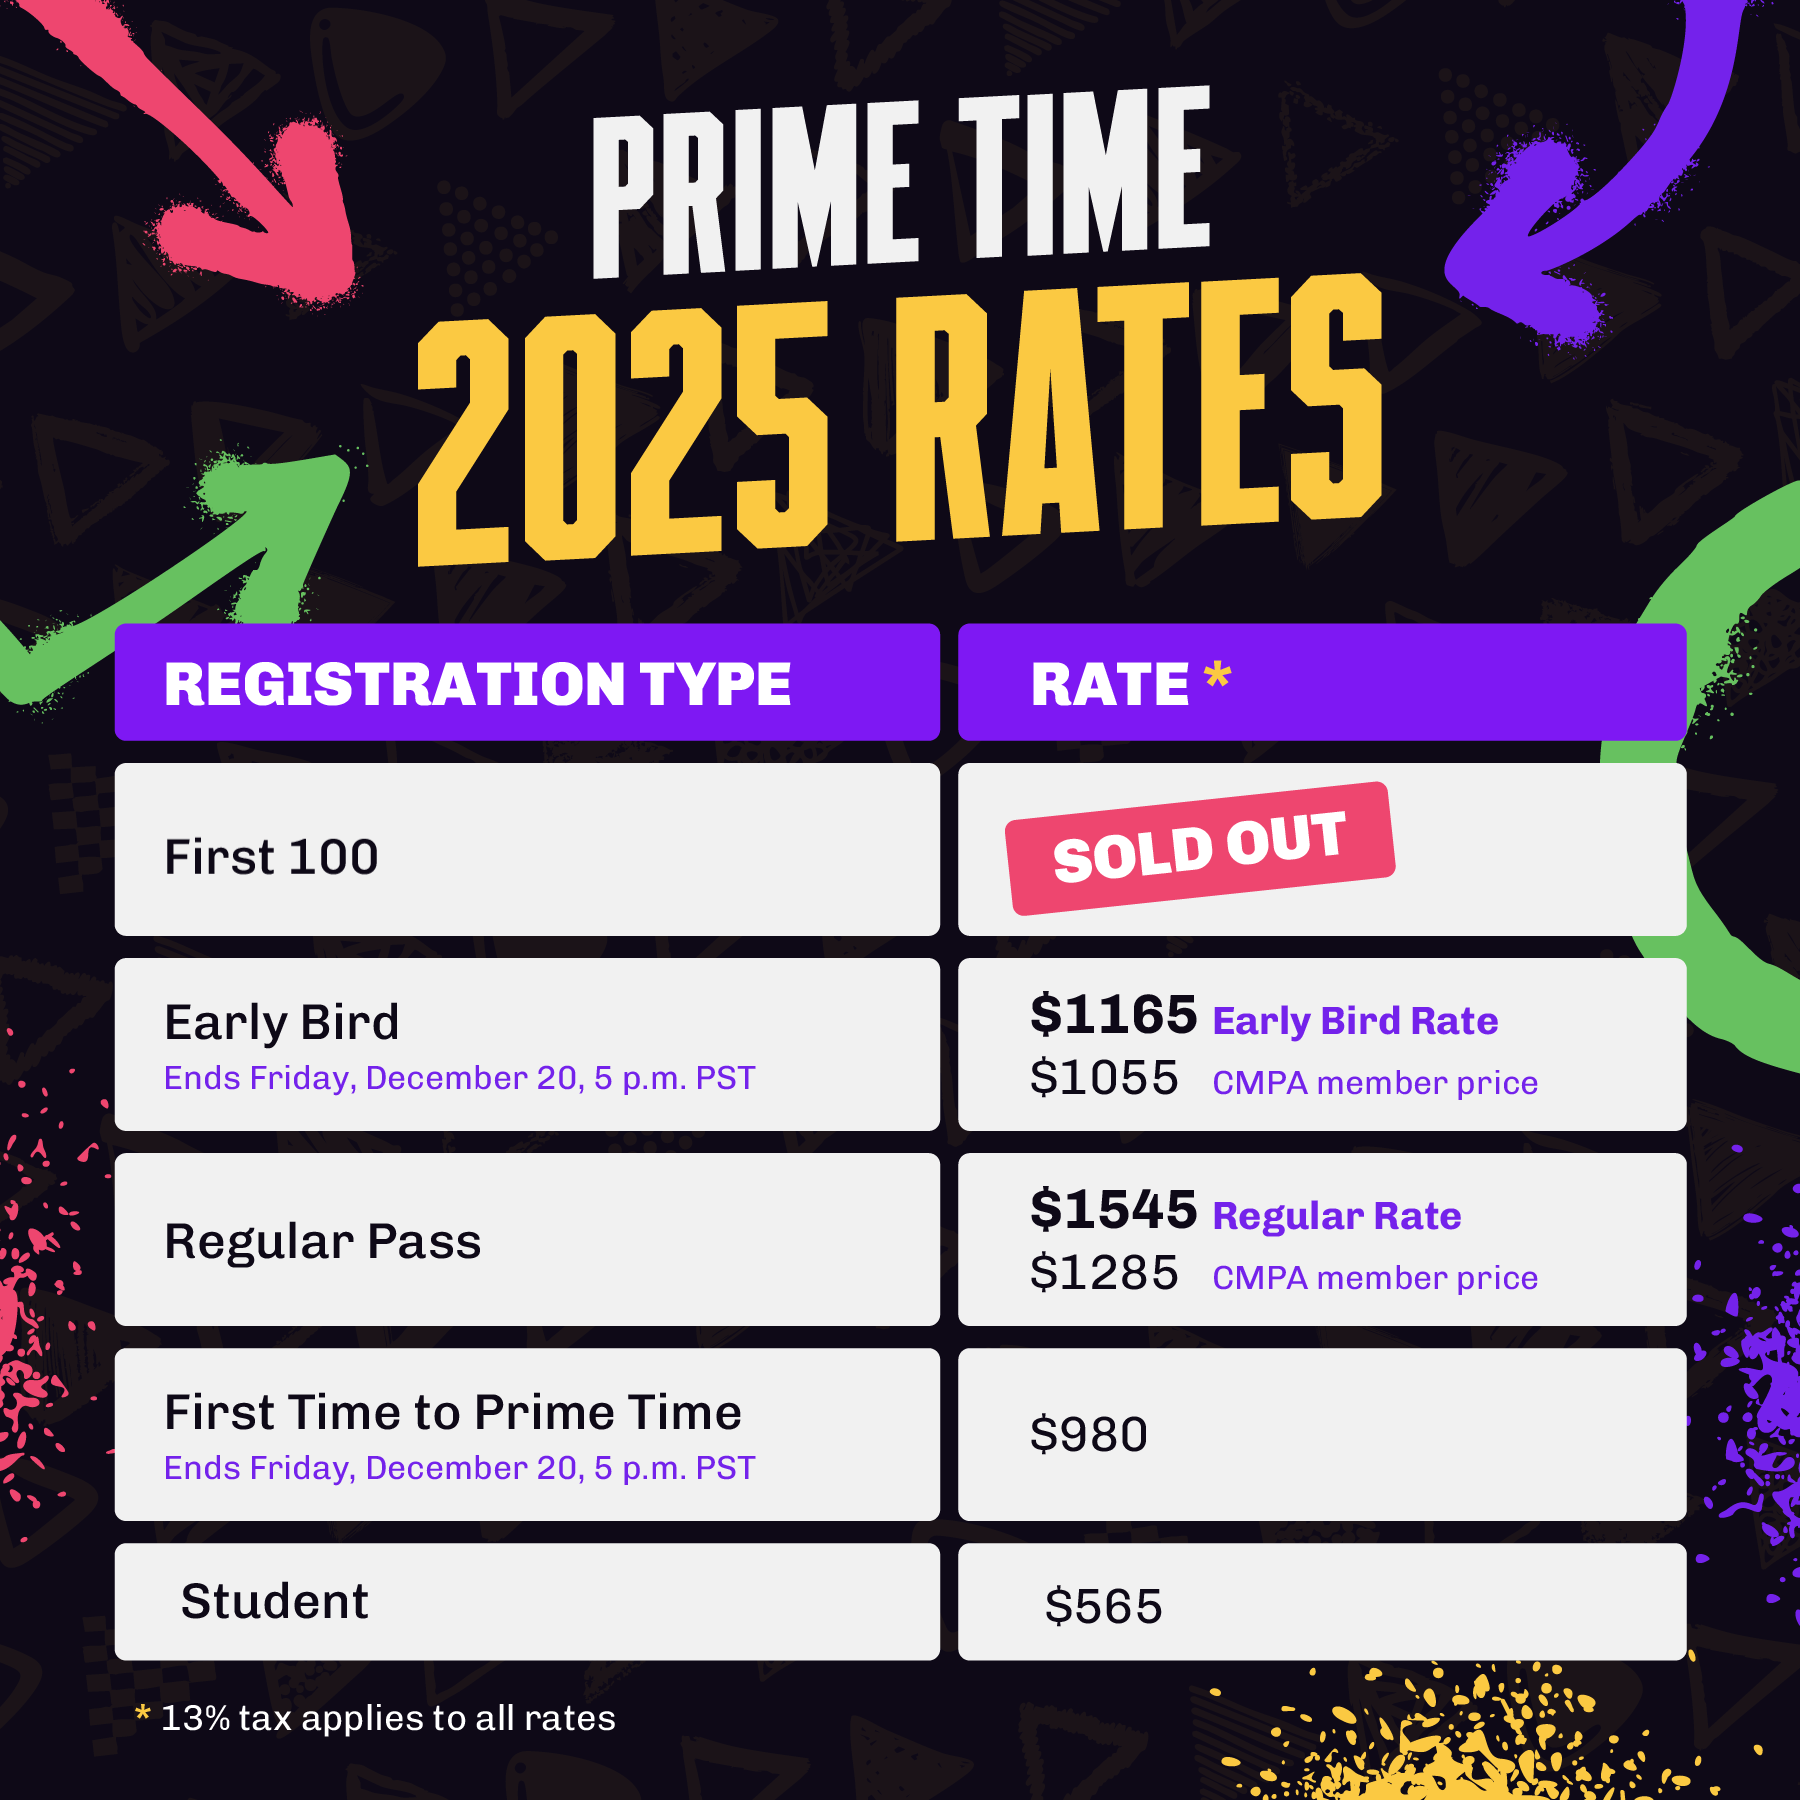Screen dimensions: 1800x1800
Task: Click the SOLD OUT badge
Action: [x=1200, y=848]
